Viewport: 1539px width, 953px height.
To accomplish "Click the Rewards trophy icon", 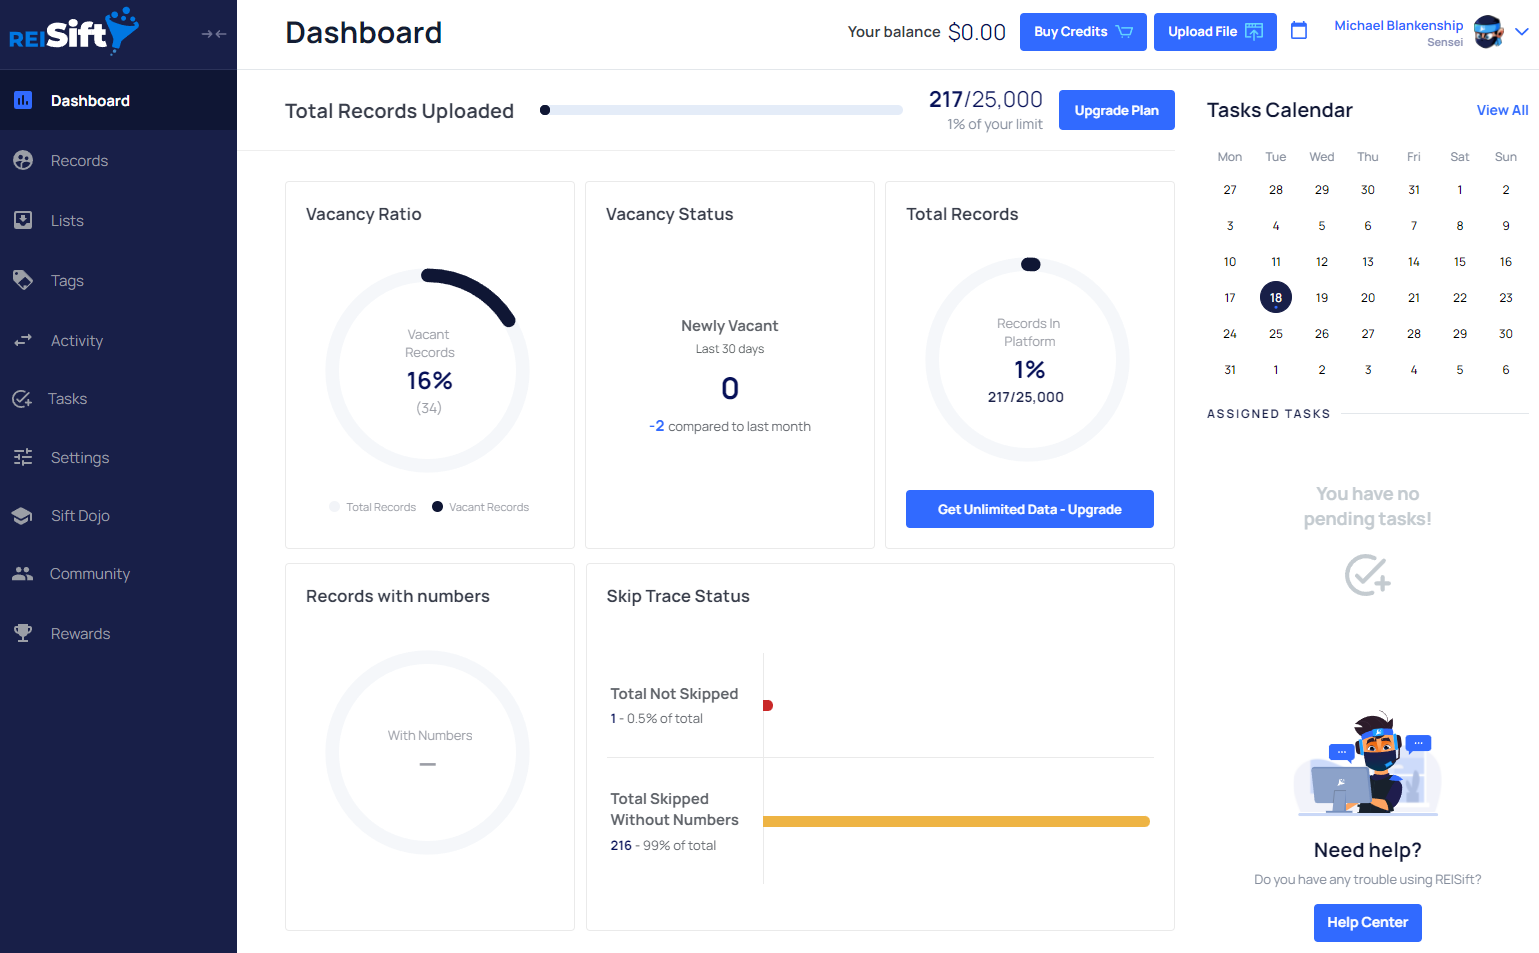I will coord(23,633).
